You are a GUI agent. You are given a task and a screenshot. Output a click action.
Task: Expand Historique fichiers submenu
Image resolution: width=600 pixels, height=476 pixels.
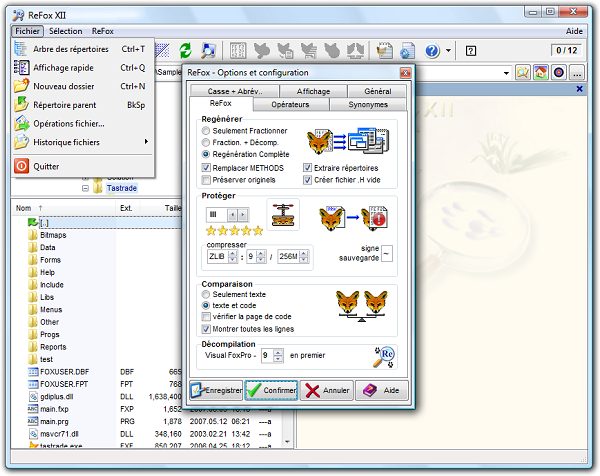83,142
